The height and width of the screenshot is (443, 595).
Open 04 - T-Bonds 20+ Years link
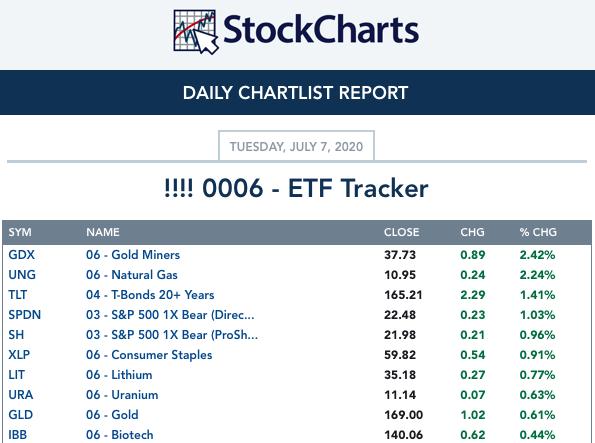click(x=150, y=295)
